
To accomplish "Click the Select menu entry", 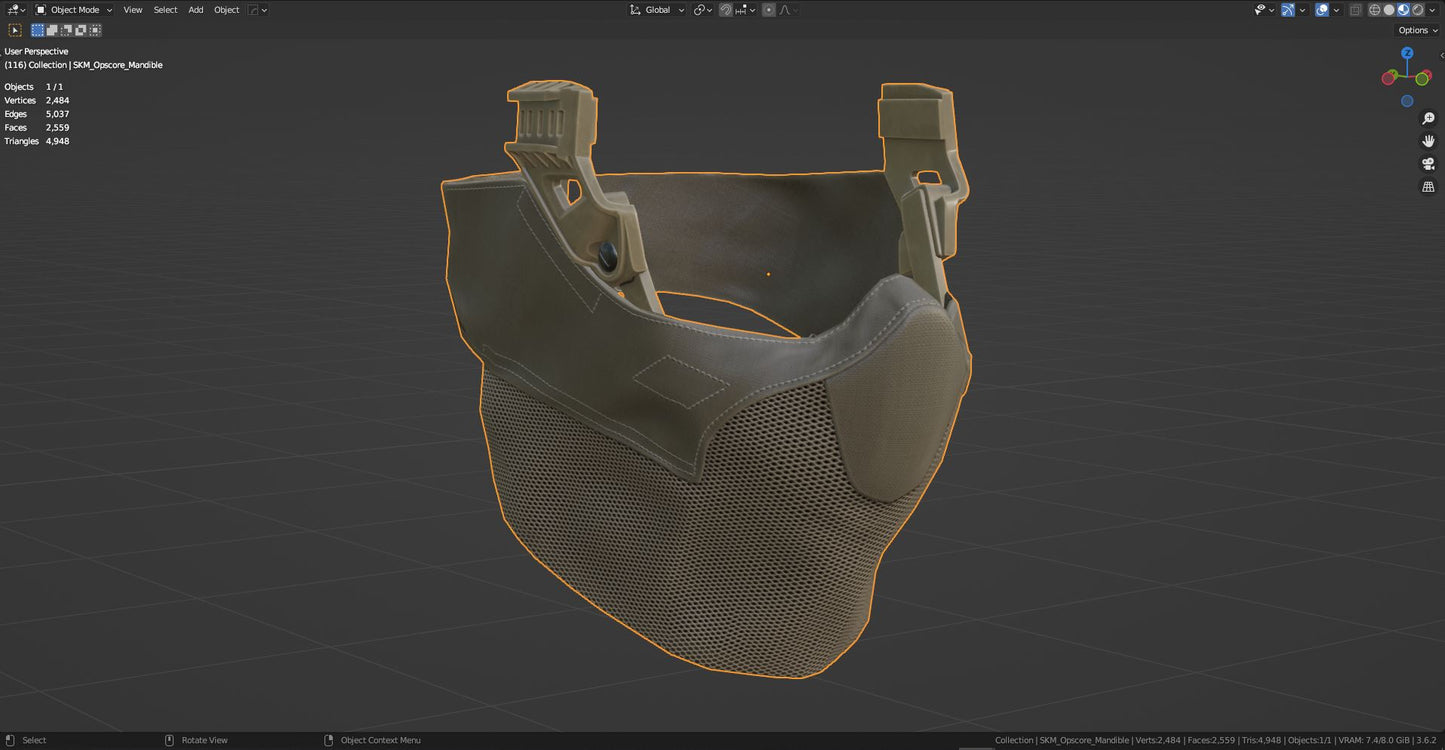I will (165, 9).
